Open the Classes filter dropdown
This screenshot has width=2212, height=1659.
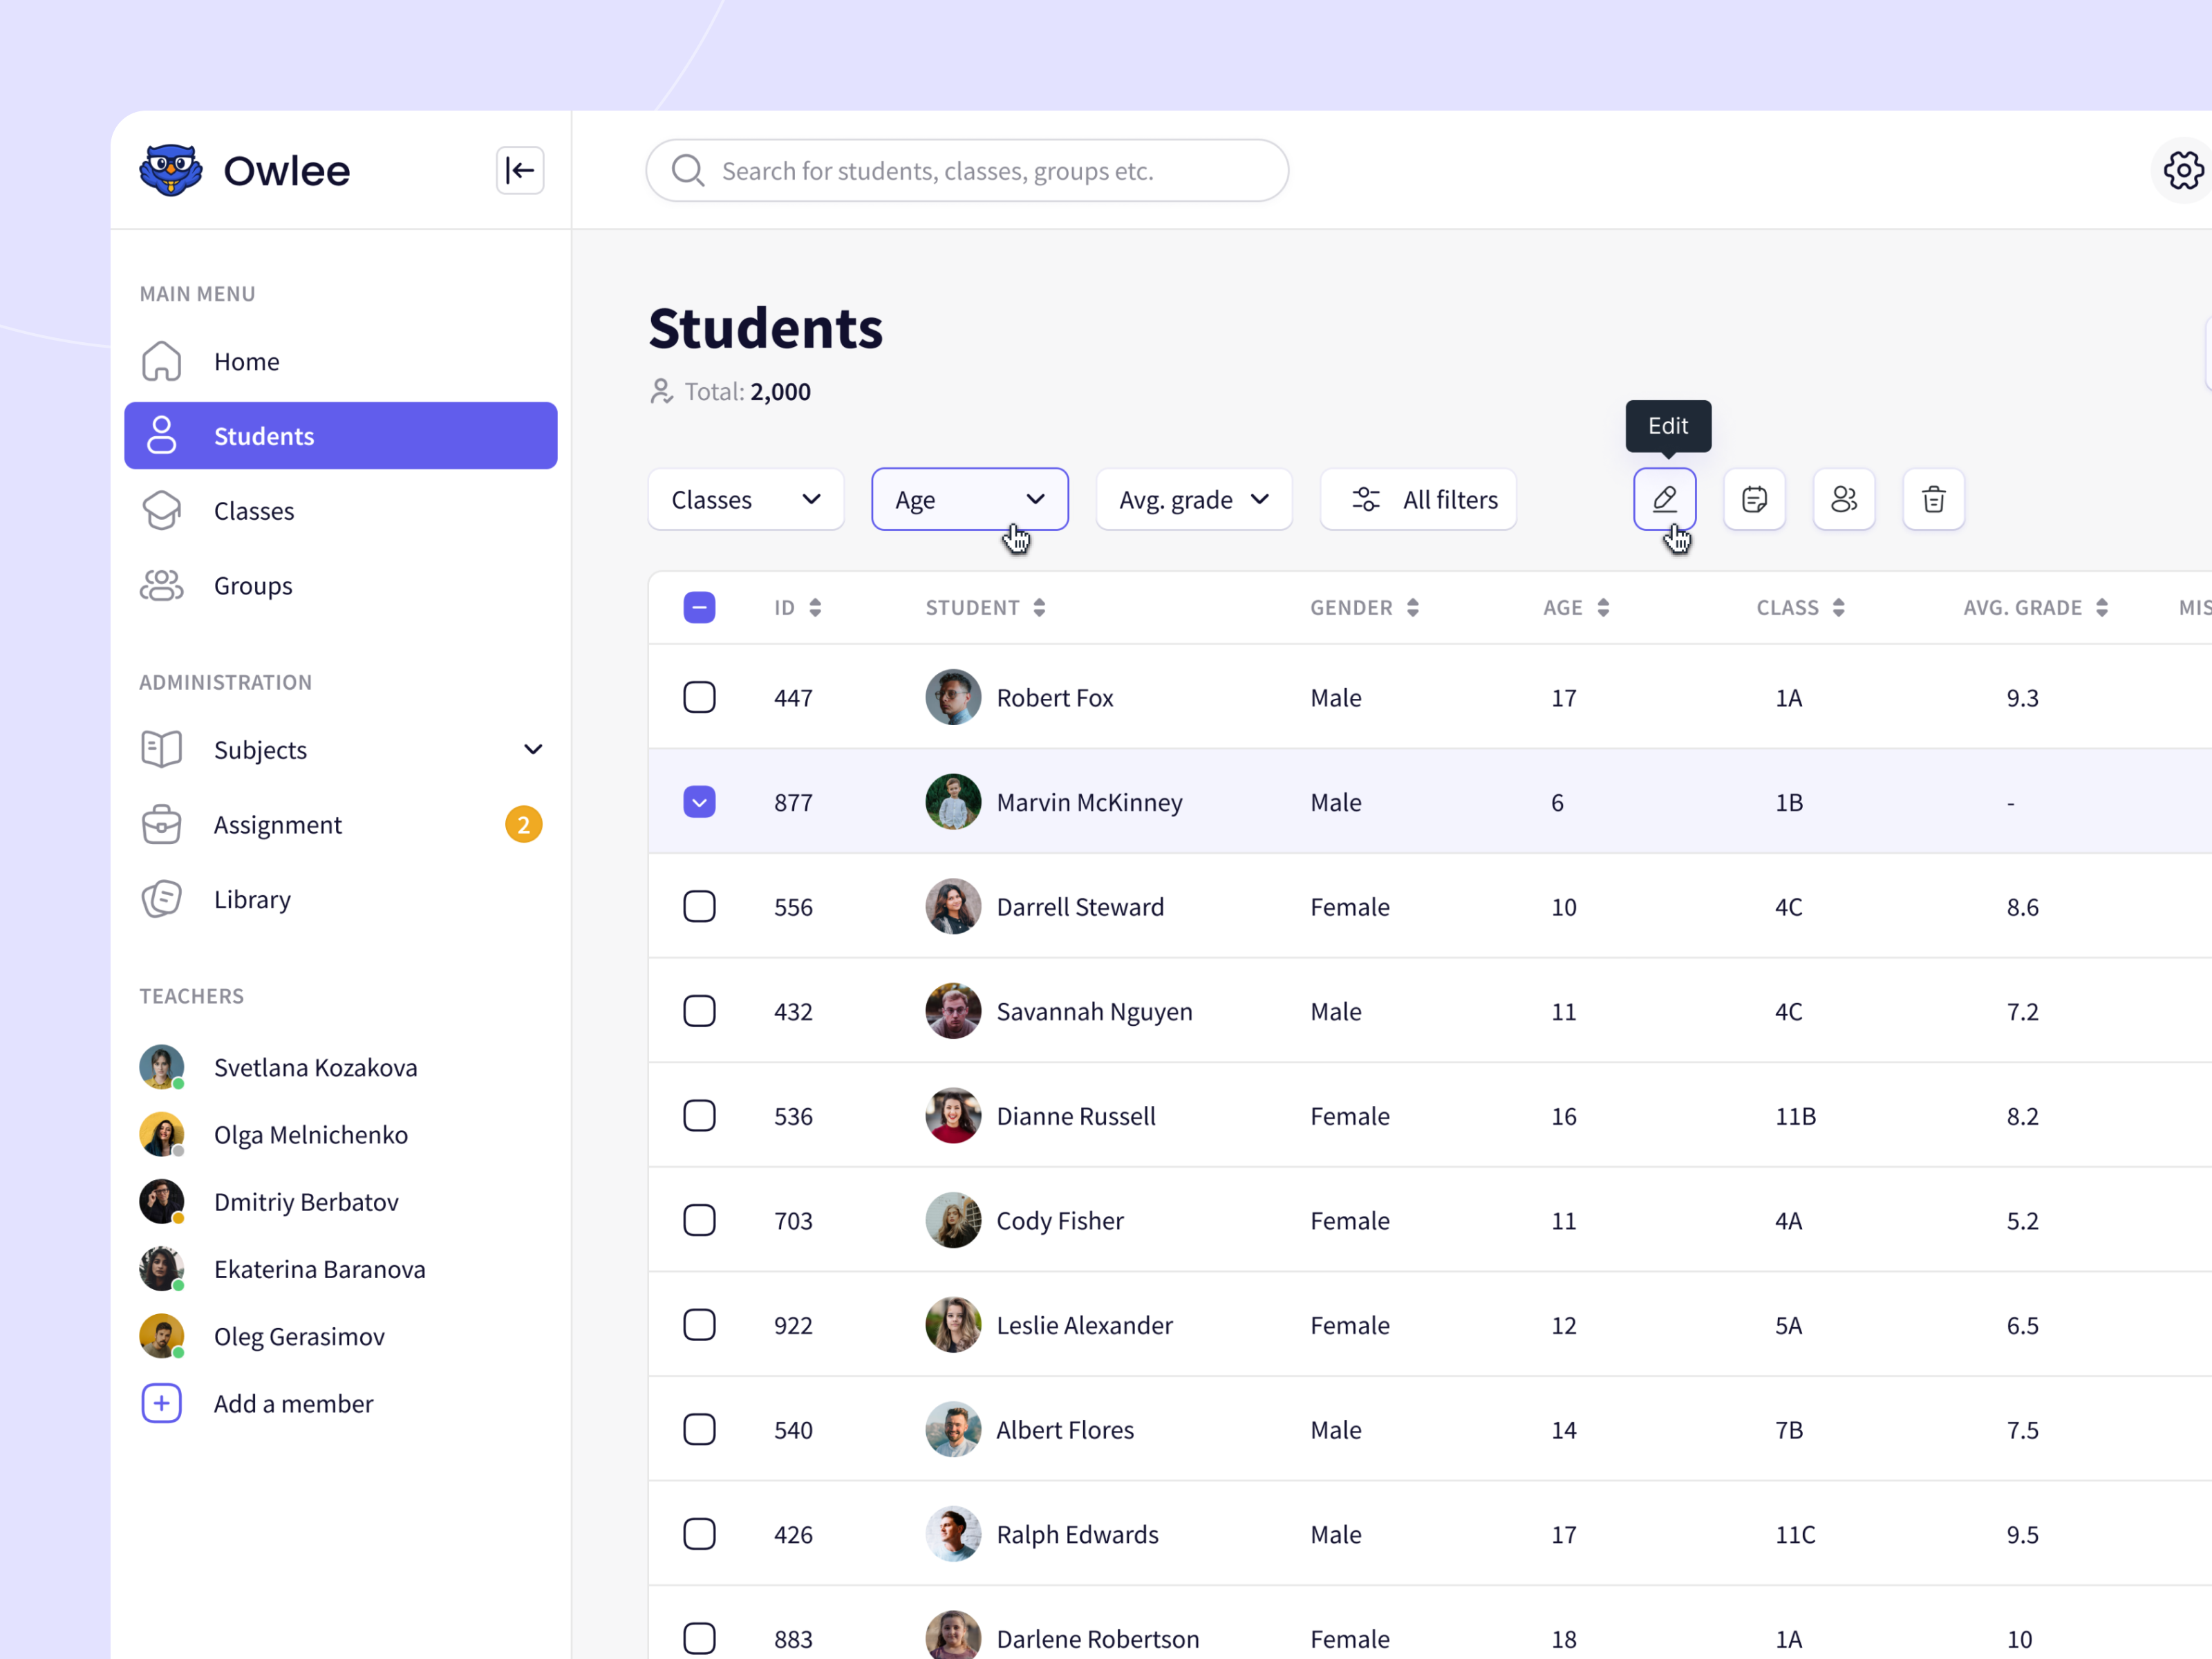click(746, 499)
